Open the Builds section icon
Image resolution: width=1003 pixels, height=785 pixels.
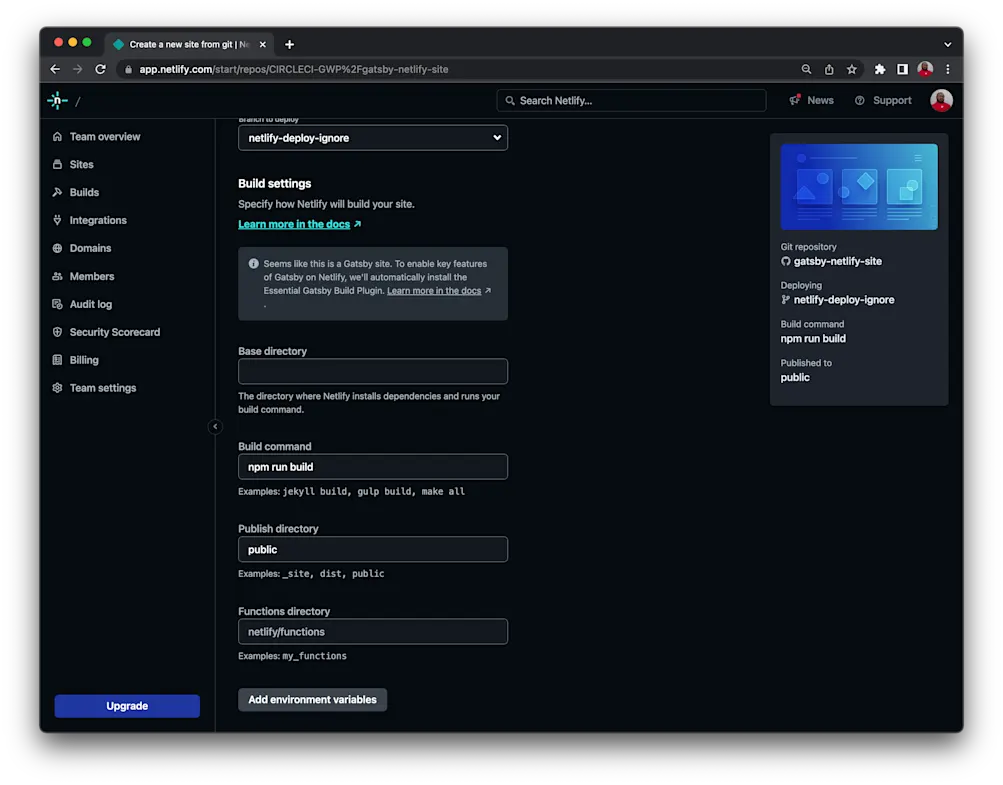[60, 192]
